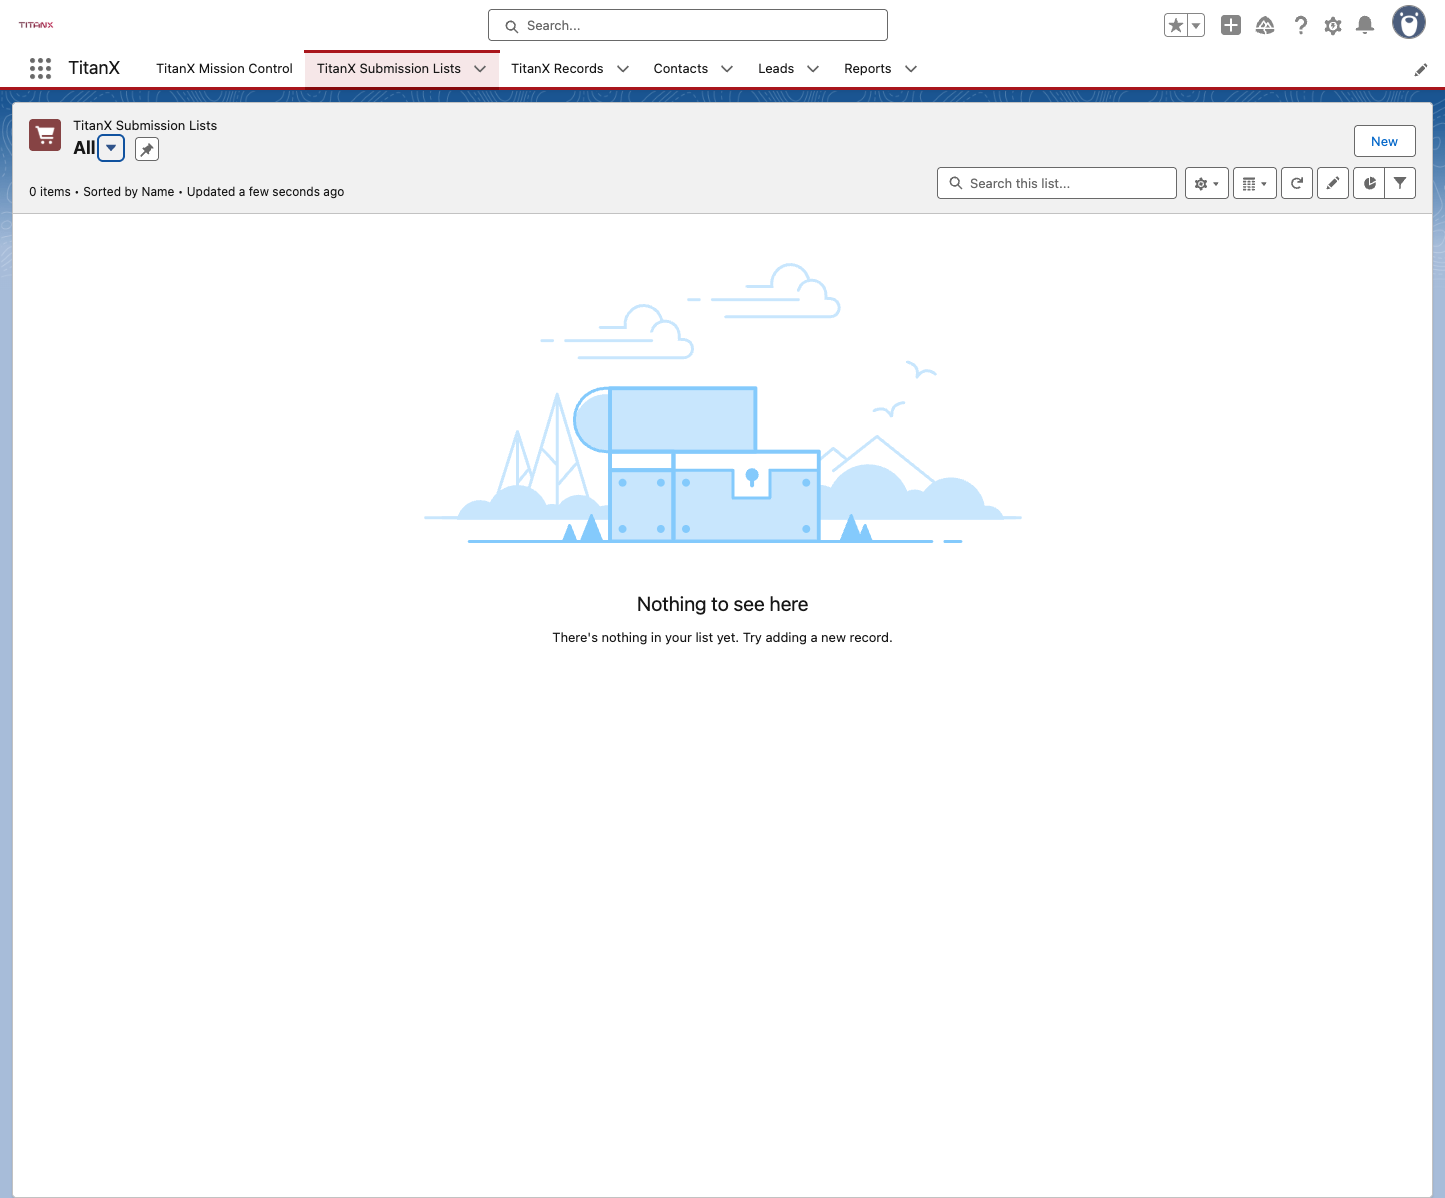Edit list inline with pencil button
1445x1198 pixels.
1333,183
